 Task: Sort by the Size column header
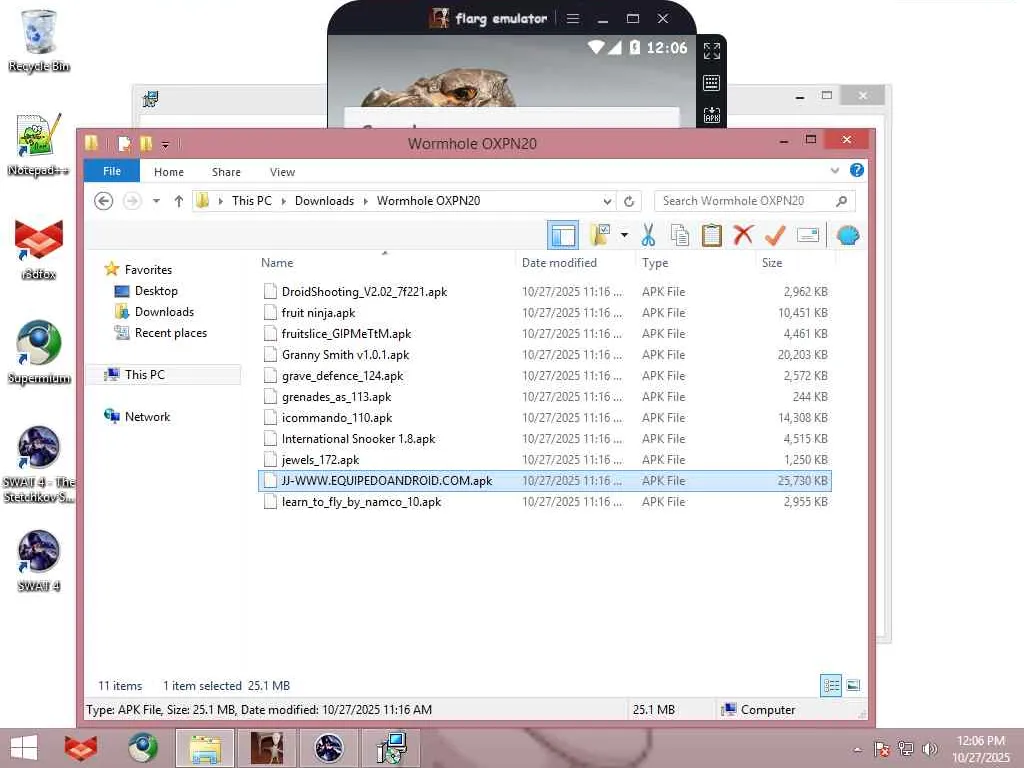tap(772, 263)
